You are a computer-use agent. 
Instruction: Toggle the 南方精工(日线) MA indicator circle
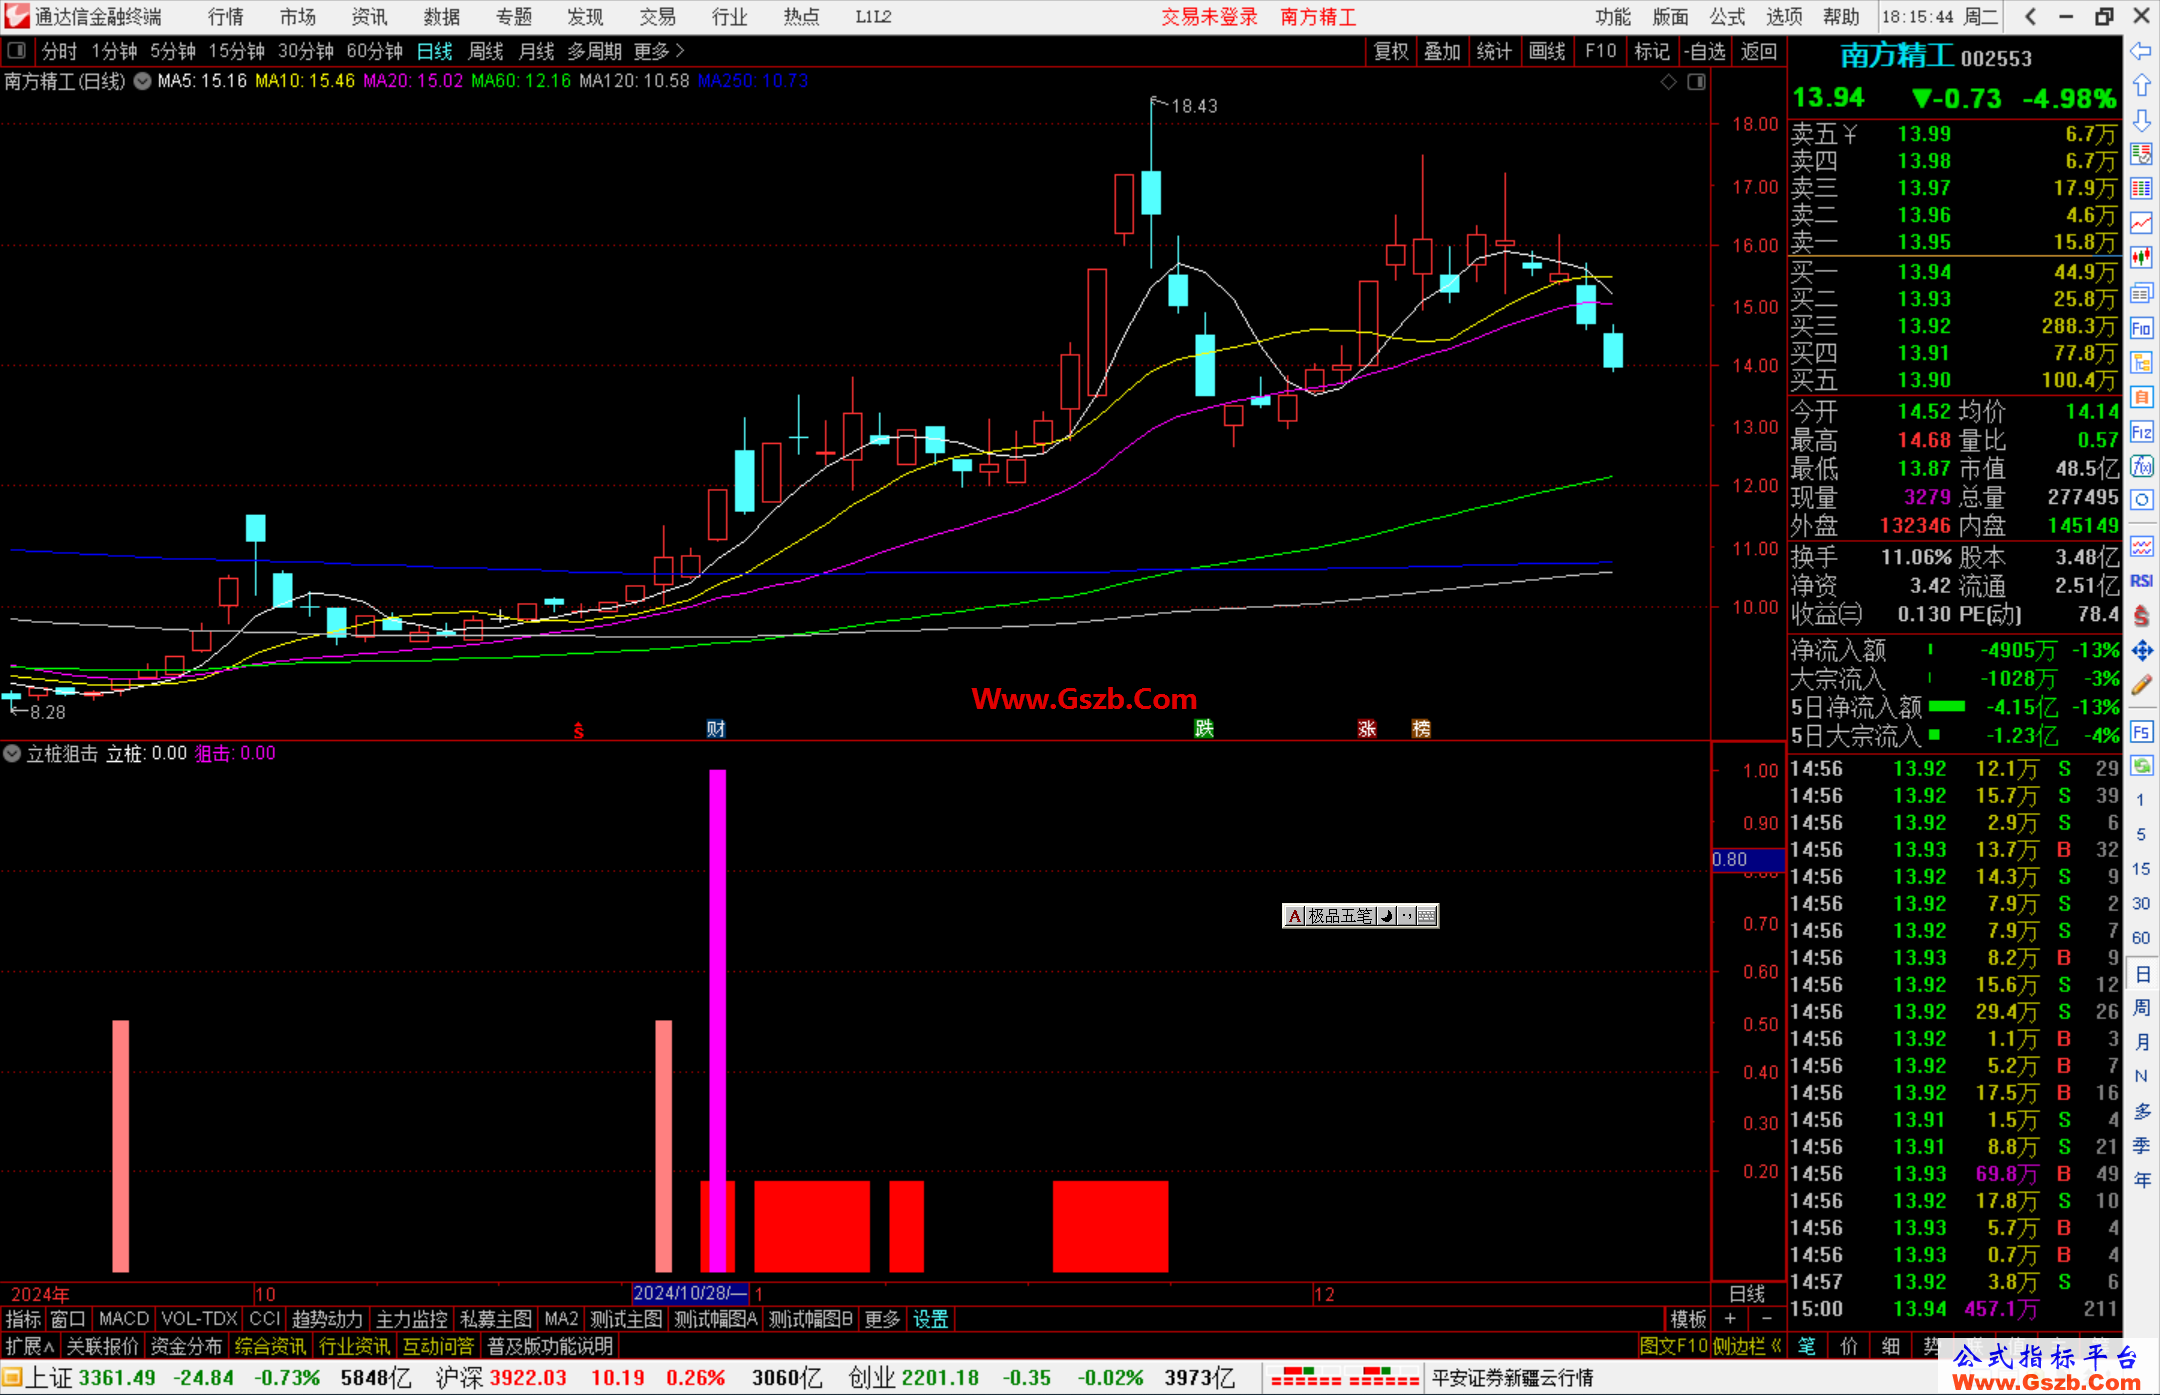143,81
